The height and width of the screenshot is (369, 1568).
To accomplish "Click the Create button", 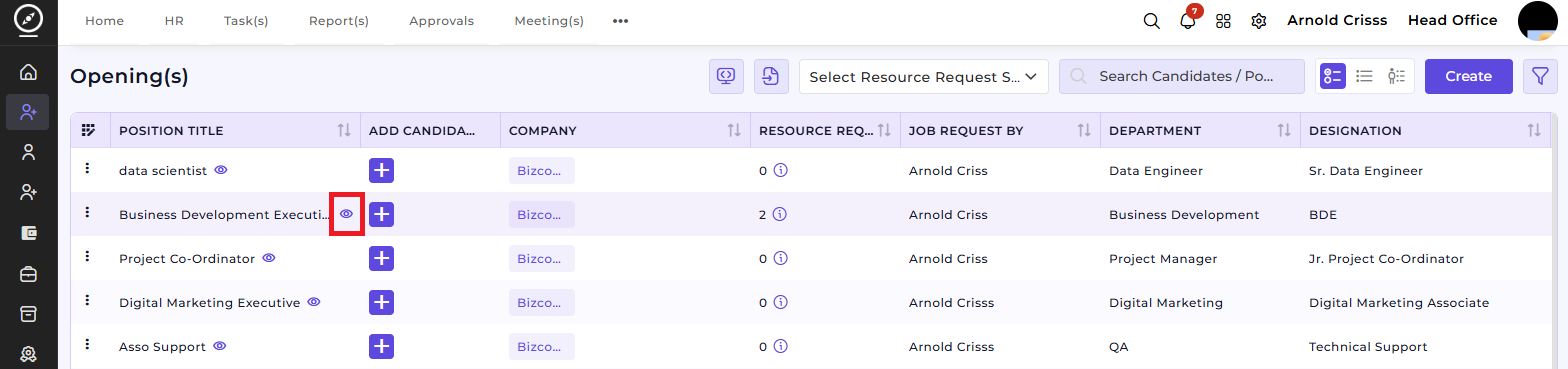I will pos(1469,76).
